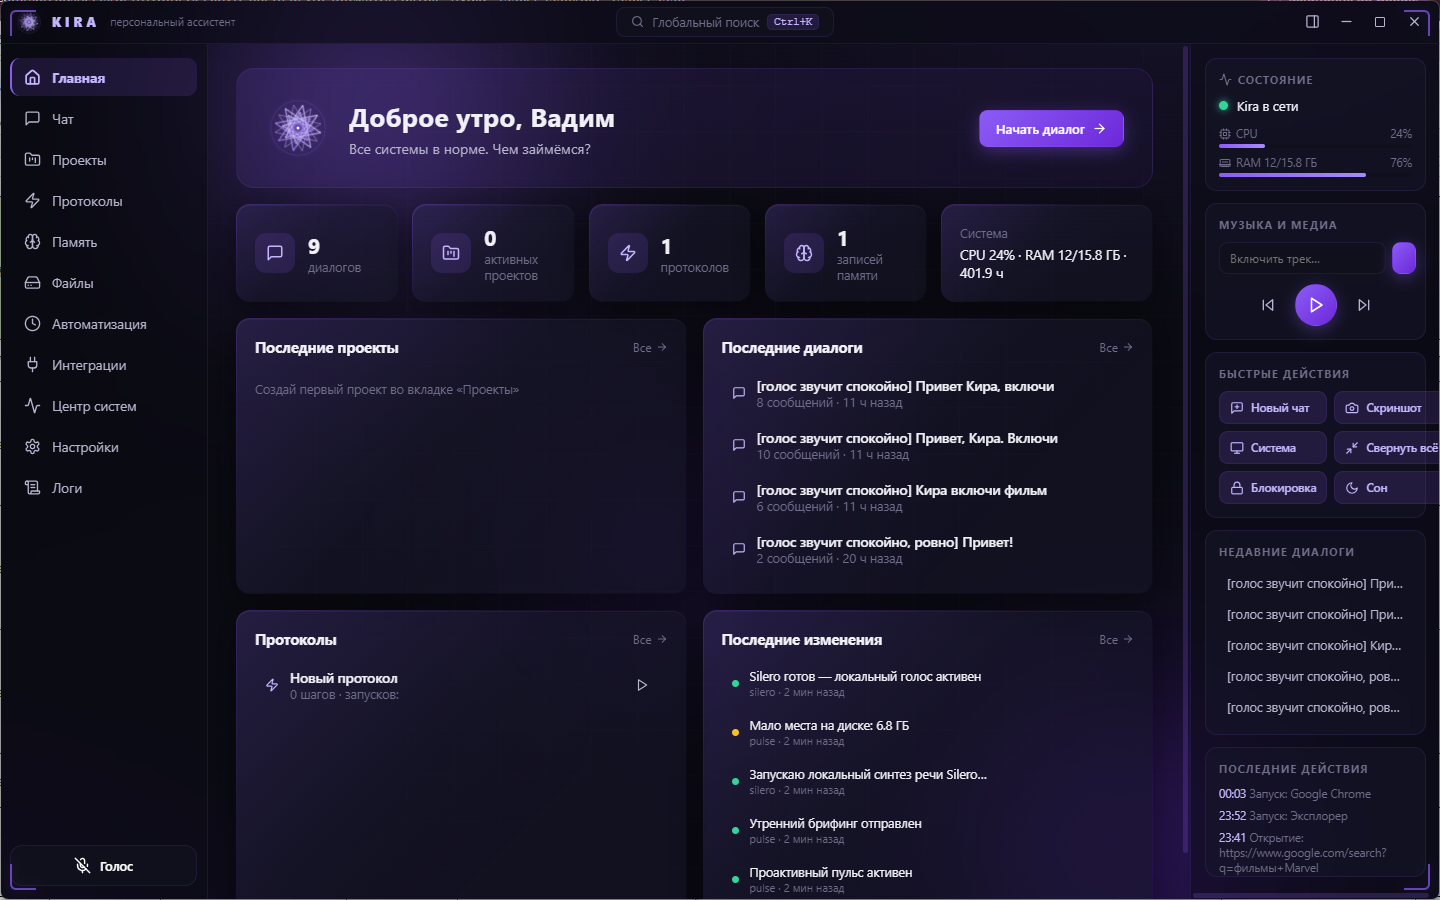Screen dimensions: 1440x900
Task: Click 'Запуск: Google Chrome' action entry
Action: [1295, 794]
